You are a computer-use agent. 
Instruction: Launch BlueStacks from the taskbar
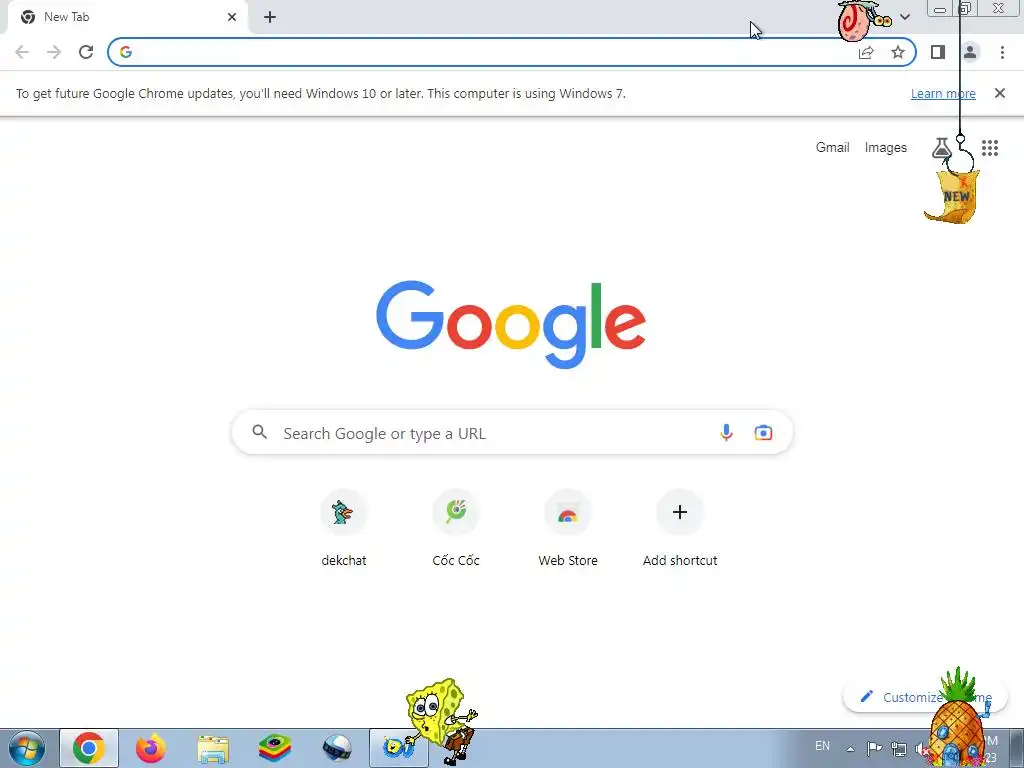tap(275, 748)
